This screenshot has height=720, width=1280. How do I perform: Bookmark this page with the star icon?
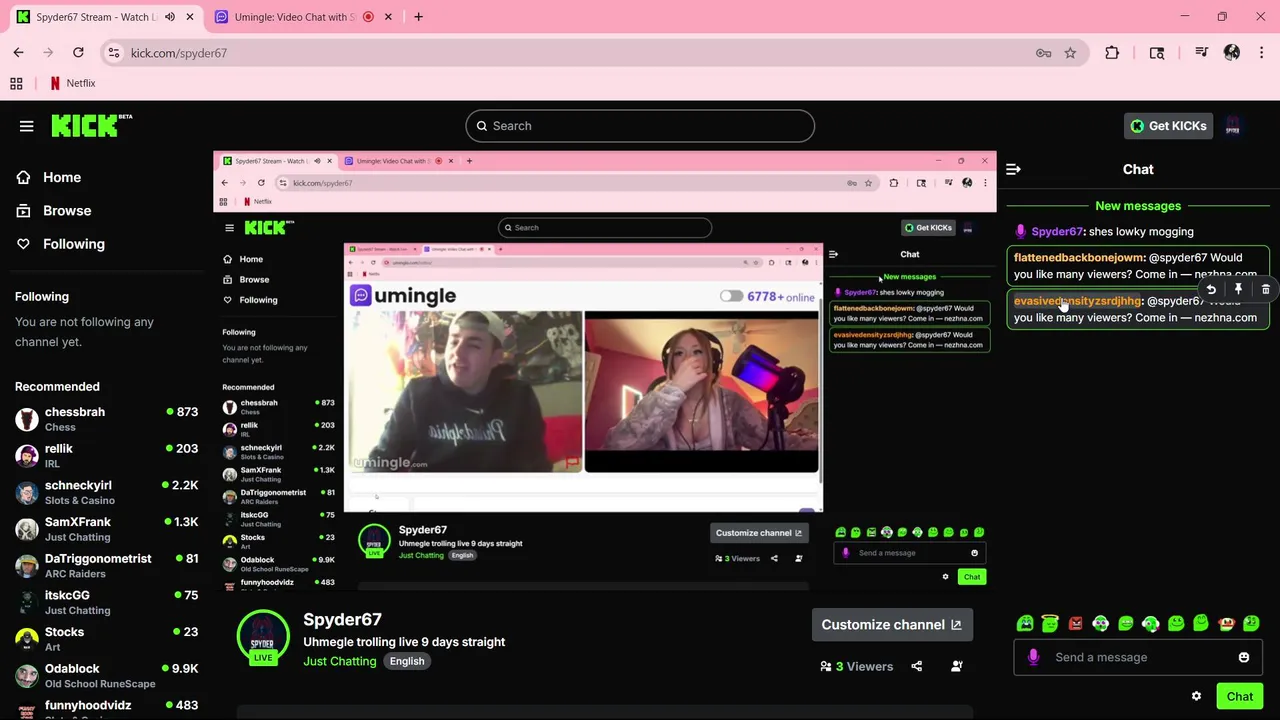1070,53
